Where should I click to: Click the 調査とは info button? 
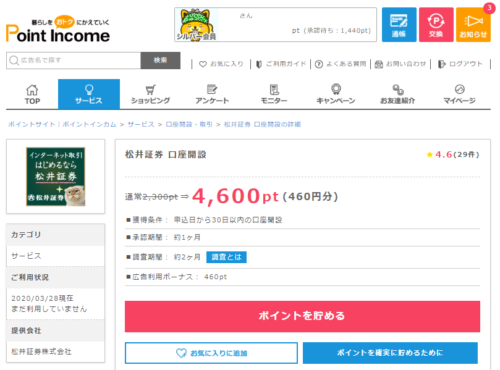(x=226, y=257)
